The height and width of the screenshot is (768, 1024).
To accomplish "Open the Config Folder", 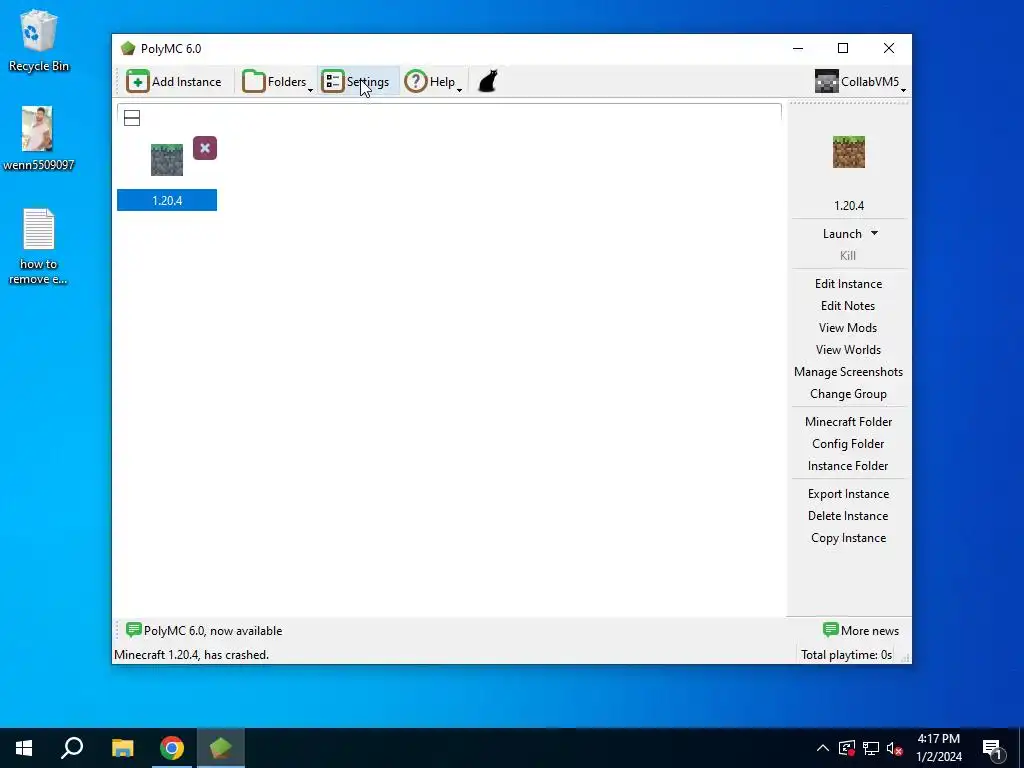I will (x=848, y=444).
